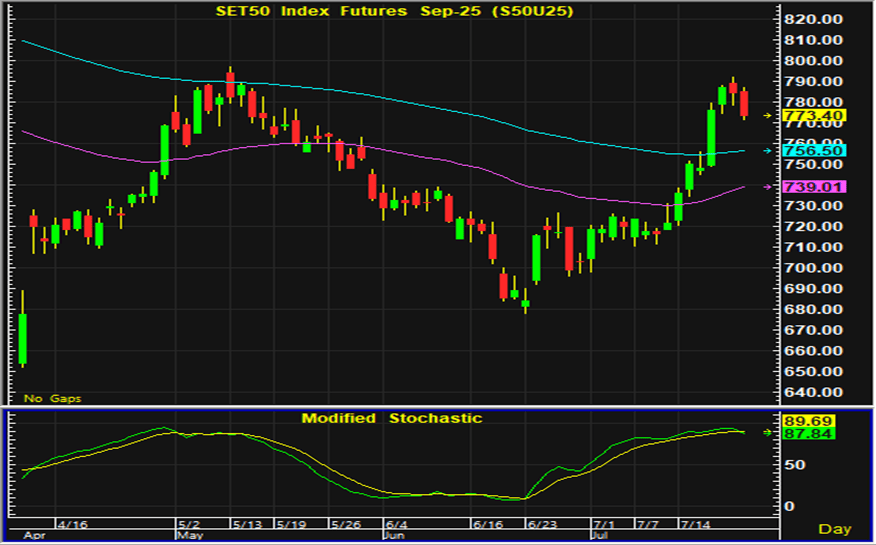The height and width of the screenshot is (545, 876).
Task: Select the magenta 739.01 moving average tag
Action: [x=816, y=187]
